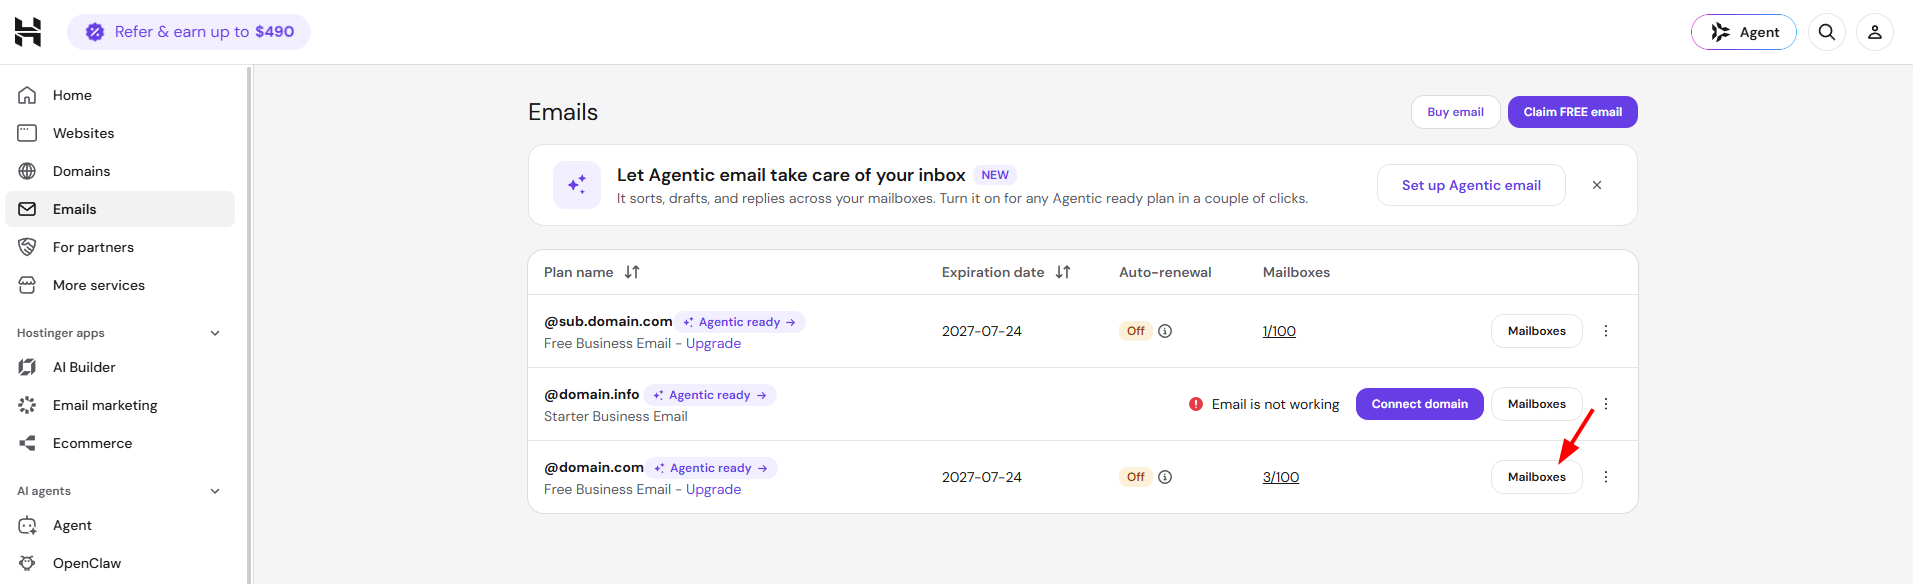Dismiss the Agentic email banner
Image resolution: width=1913 pixels, height=584 pixels.
pyautogui.click(x=1597, y=185)
